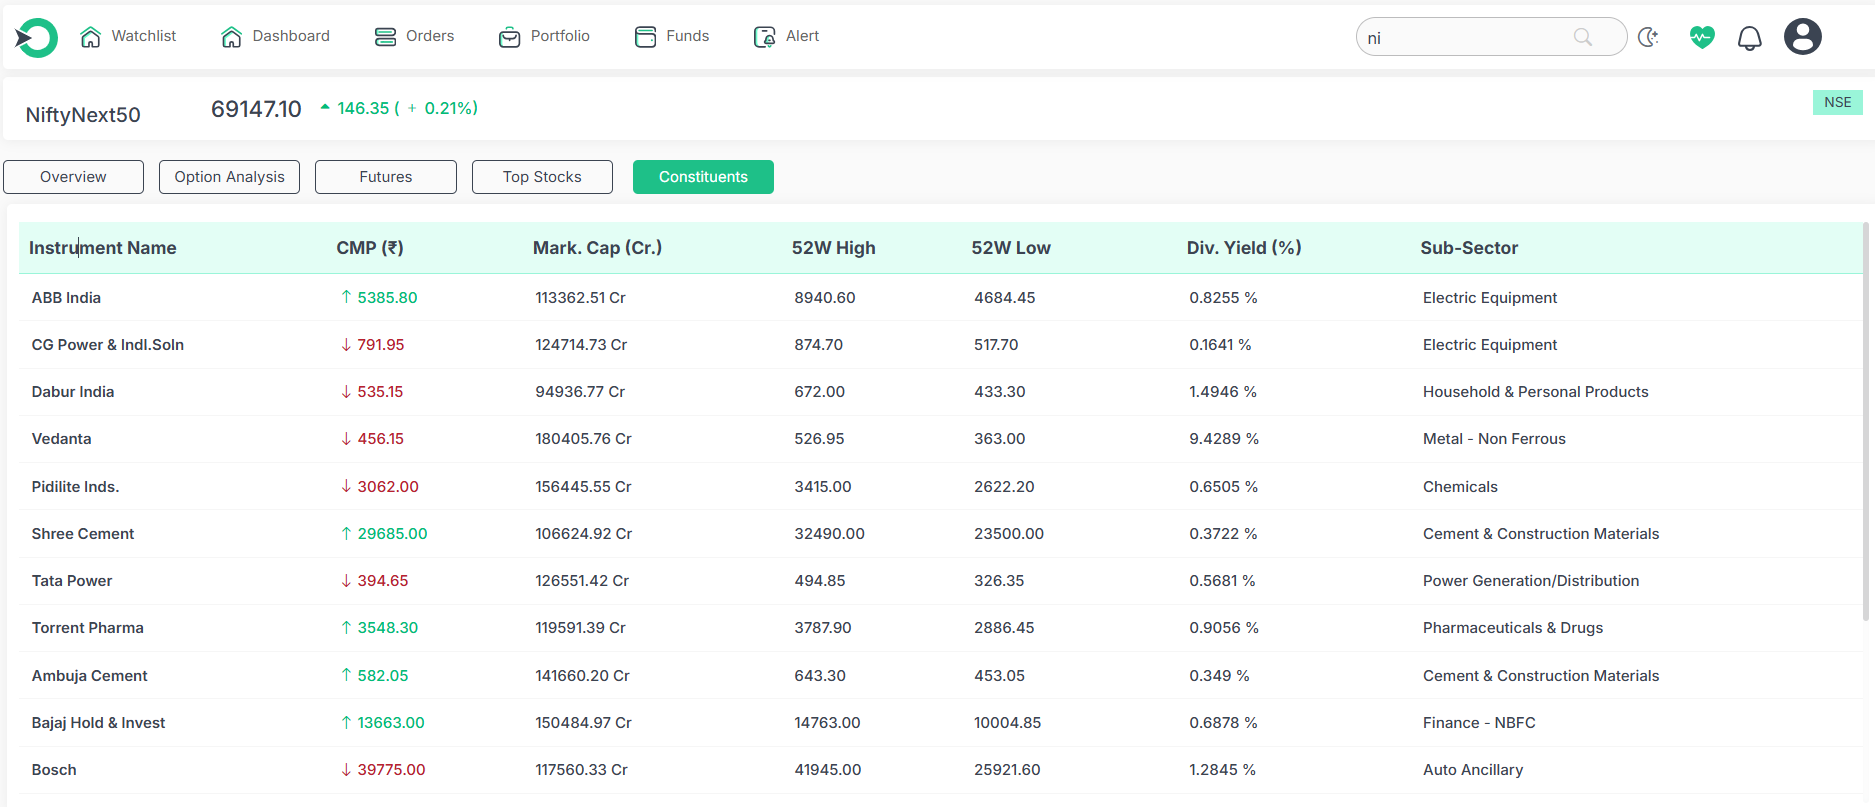
Task: Toggle dark mode with moon icon
Action: [x=1648, y=37]
